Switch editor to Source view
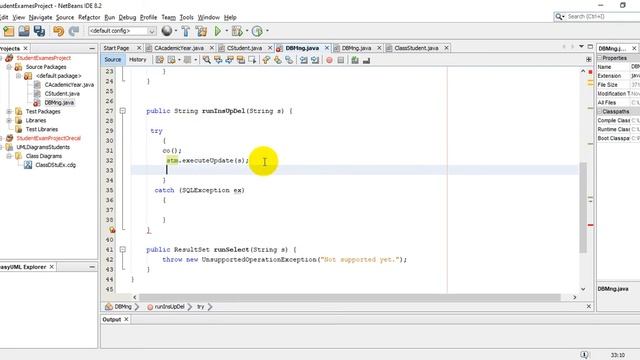Screen dimensions: 640x360 113,60
